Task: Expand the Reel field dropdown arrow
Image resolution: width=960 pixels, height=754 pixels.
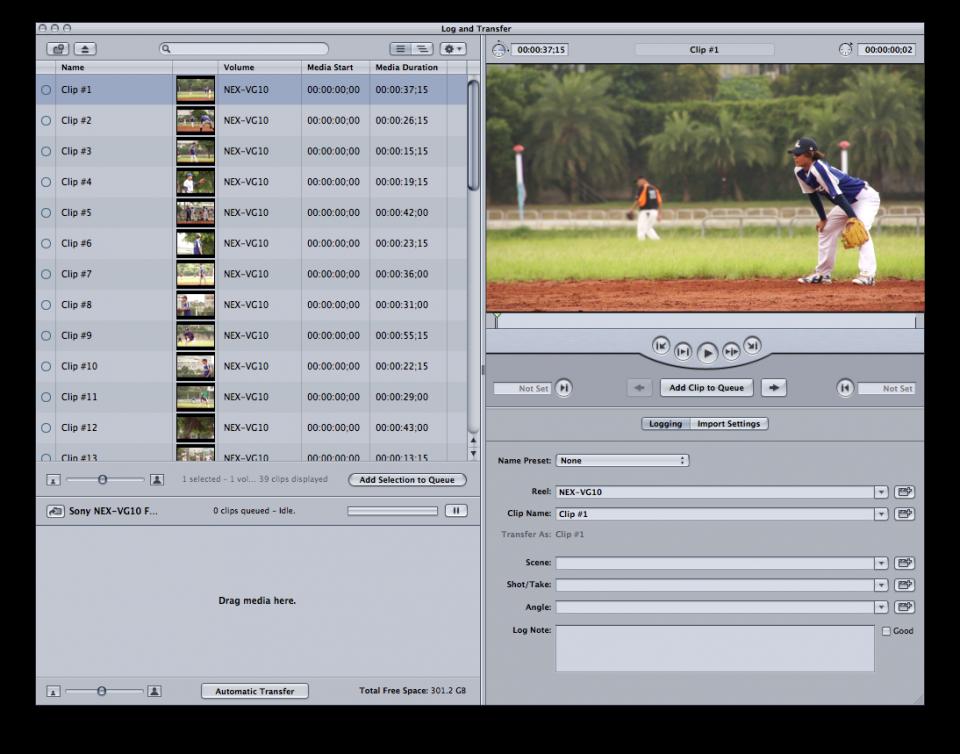Action: [x=881, y=492]
